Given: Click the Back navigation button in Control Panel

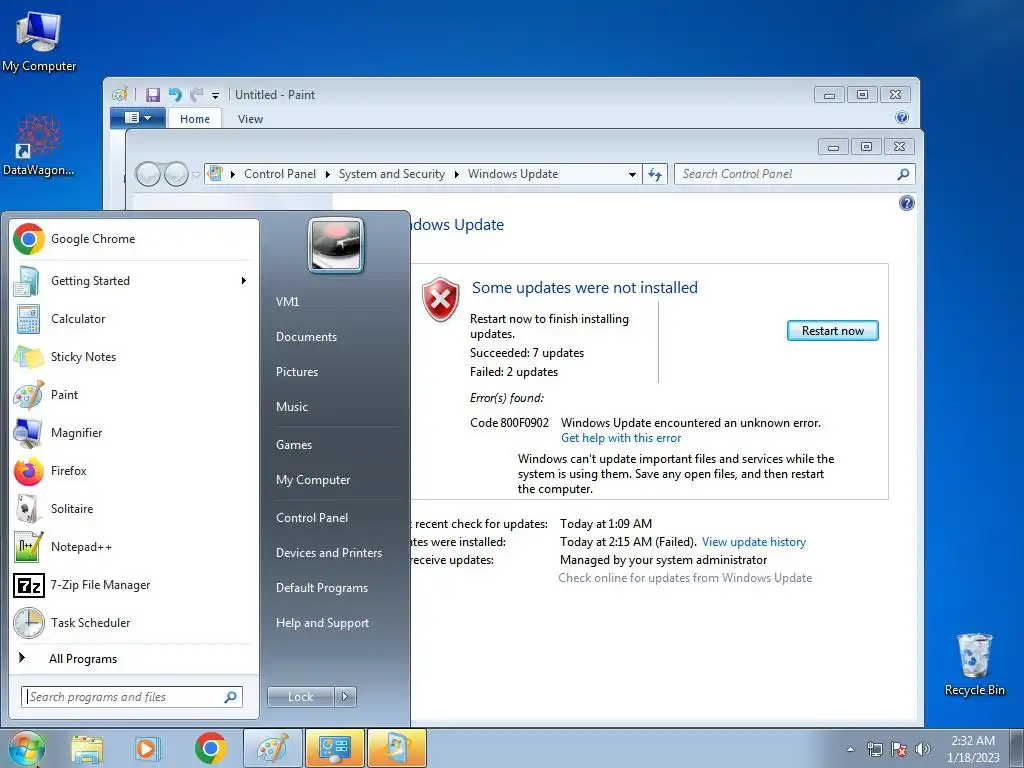Looking at the screenshot, I should [x=148, y=174].
